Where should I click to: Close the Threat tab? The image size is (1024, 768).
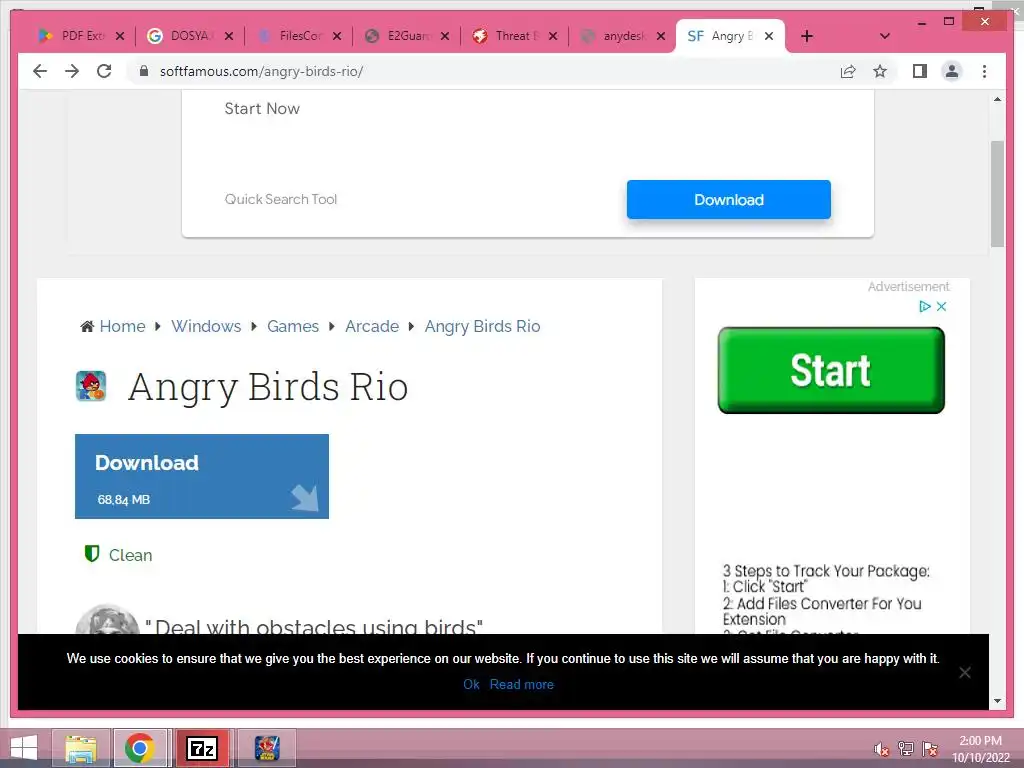click(553, 36)
